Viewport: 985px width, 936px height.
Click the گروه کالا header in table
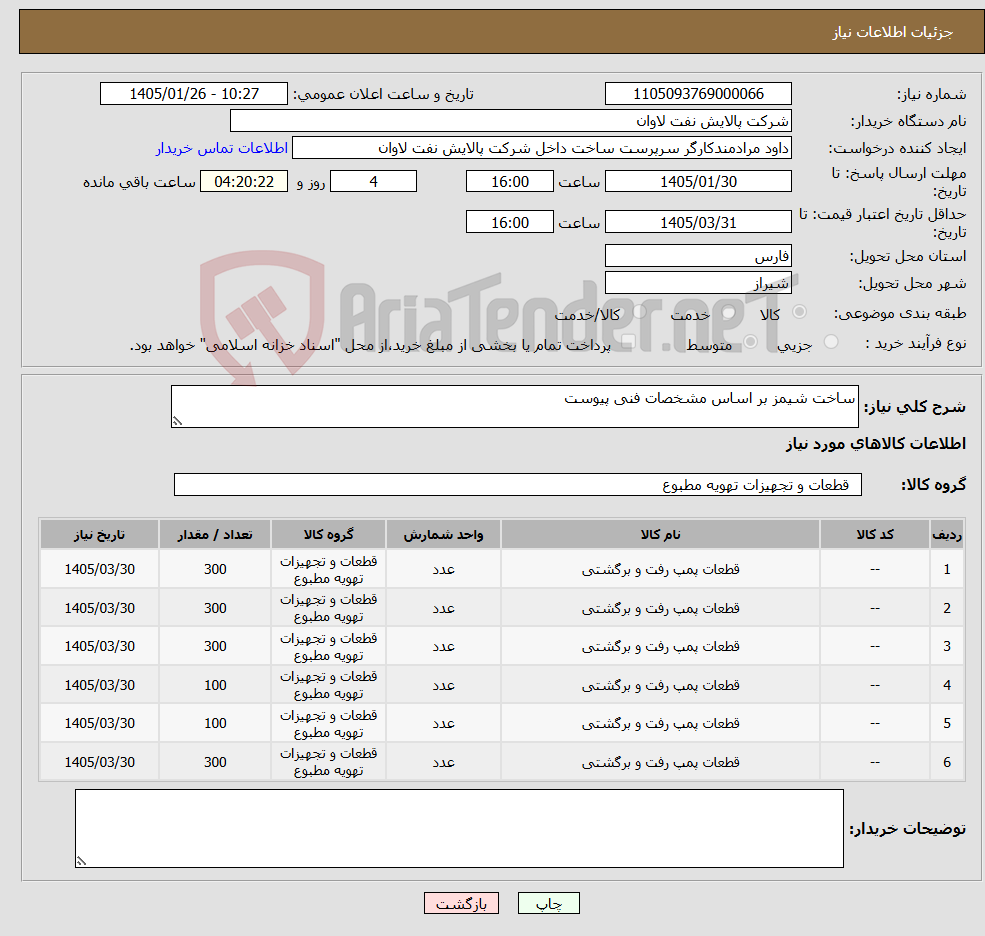click(328, 535)
